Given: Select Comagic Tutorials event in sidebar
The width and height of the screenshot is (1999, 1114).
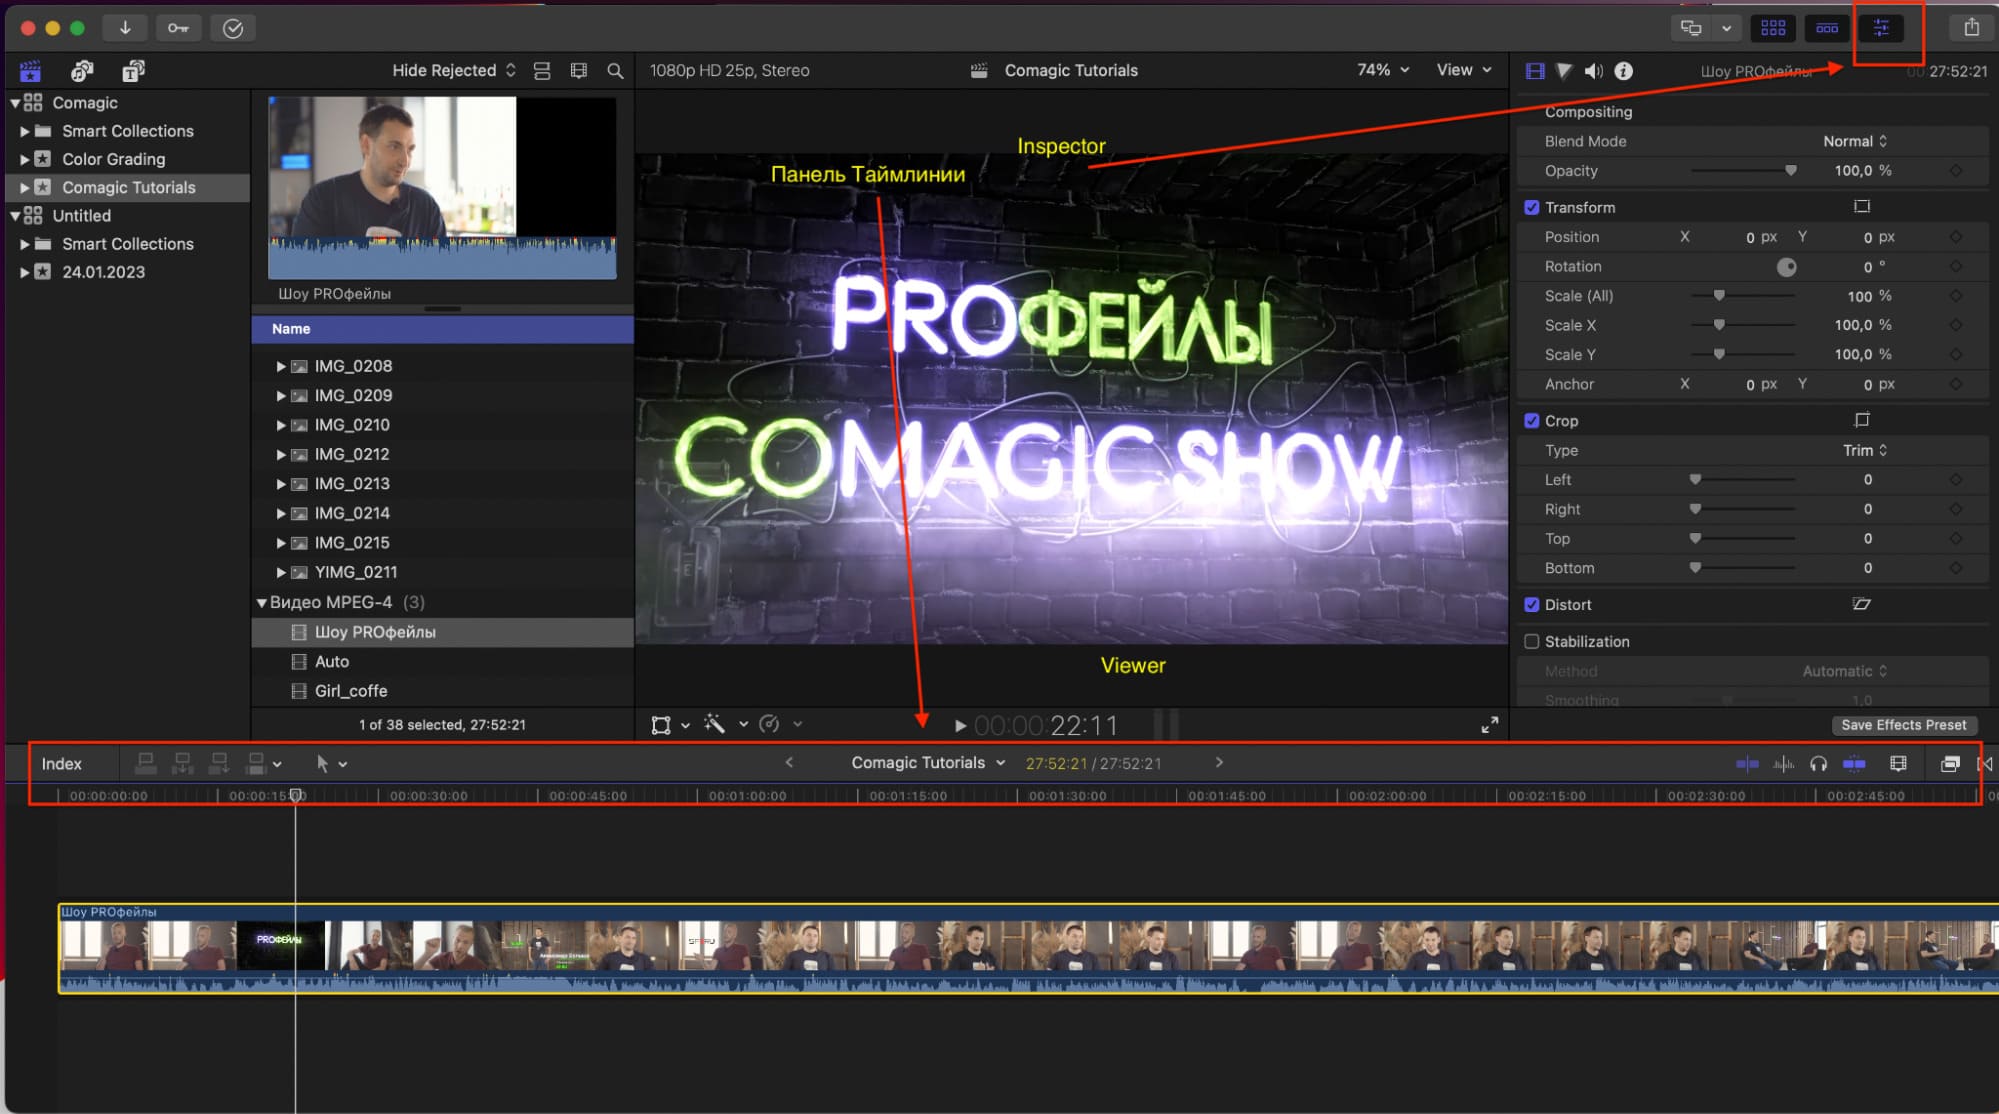Looking at the screenshot, I should [128, 187].
